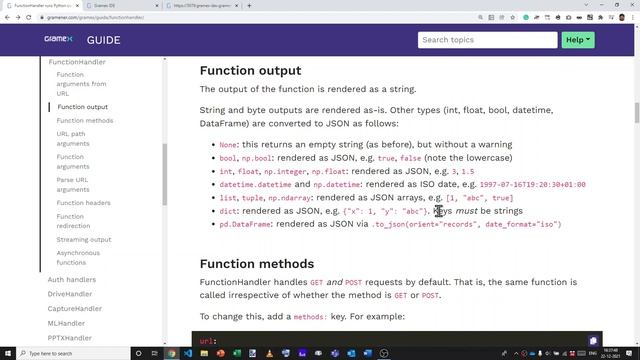Viewport: 640px width, 360px height.
Task: Show hidden system tray icons
Action: tap(516, 353)
